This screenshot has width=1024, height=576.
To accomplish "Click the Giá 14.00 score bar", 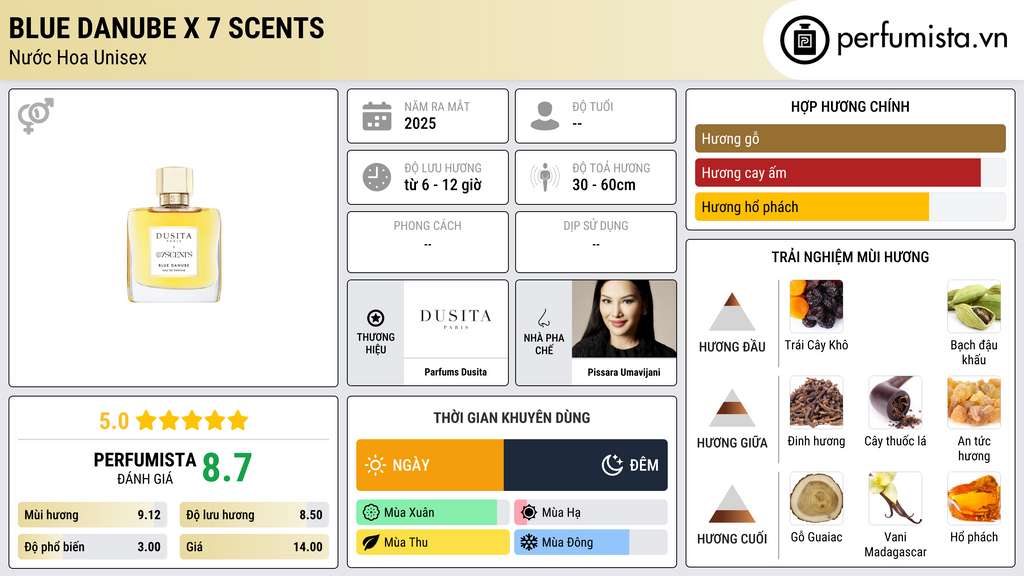I will tap(255, 547).
